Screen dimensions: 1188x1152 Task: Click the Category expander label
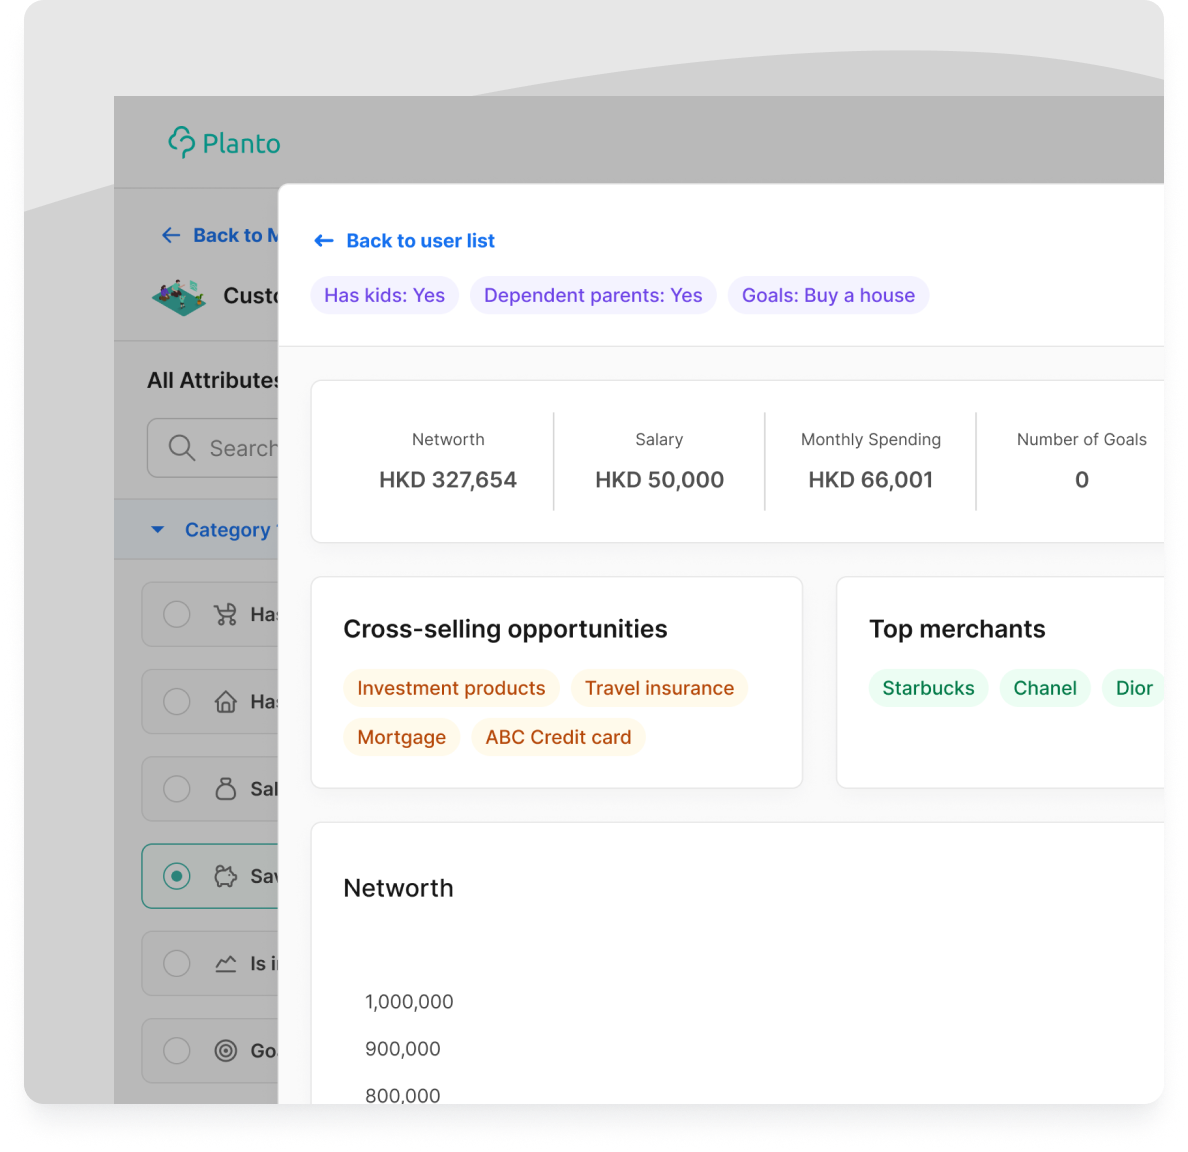click(x=228, y=530)
